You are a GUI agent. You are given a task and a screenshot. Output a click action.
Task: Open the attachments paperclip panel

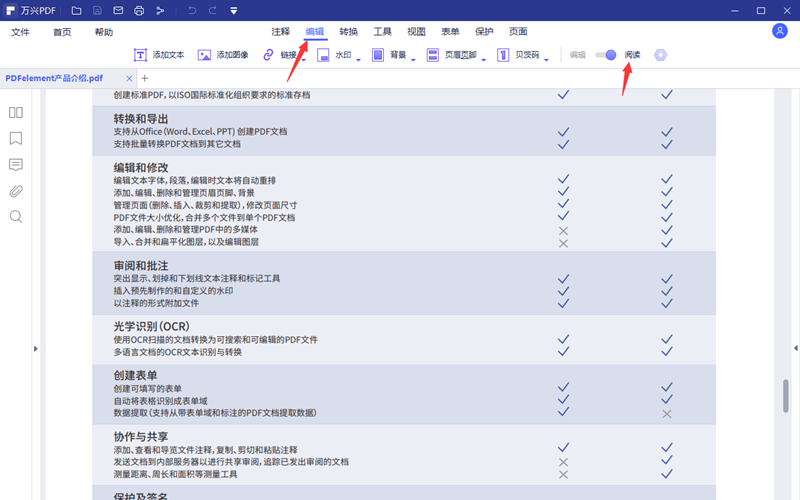tap(16, 191)
